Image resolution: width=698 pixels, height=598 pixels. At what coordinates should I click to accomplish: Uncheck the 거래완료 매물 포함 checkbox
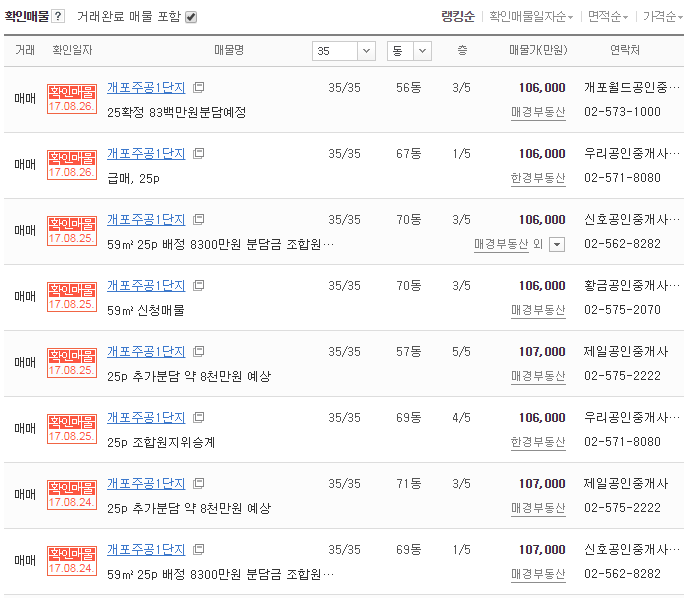click(x=191, y=17)
